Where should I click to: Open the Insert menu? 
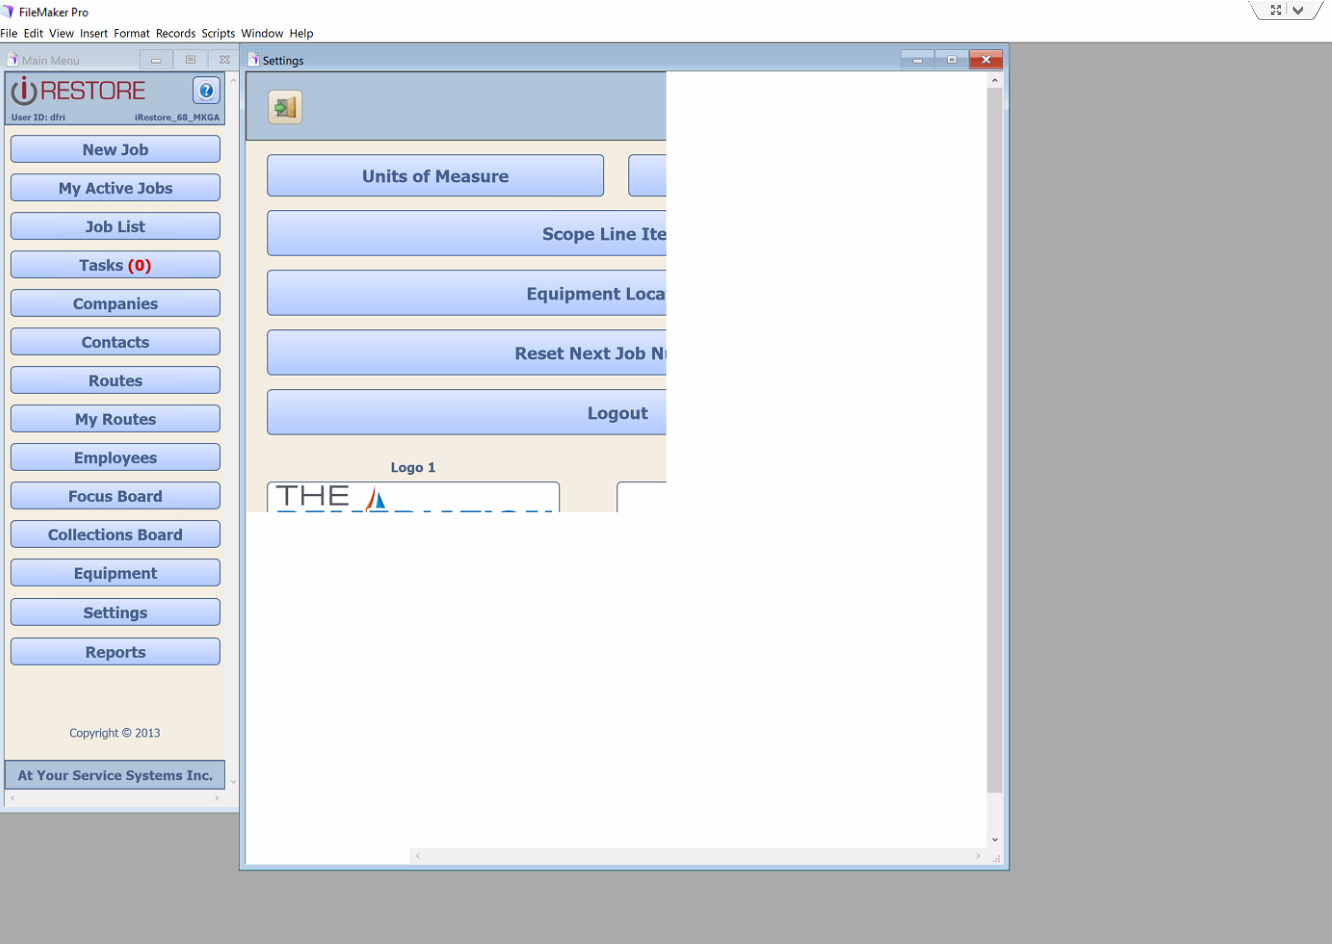click(x=94, y=33)
